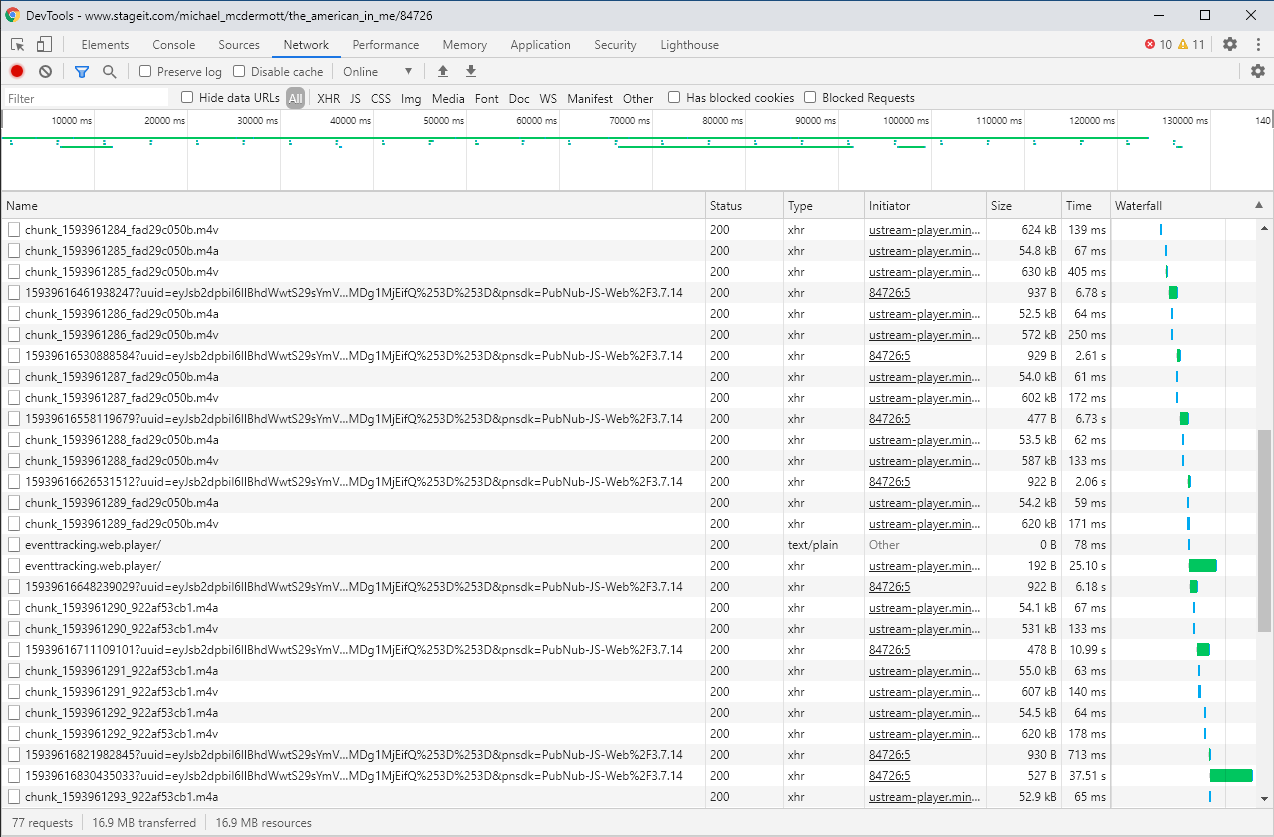Check Hide data URLs
The width and height of the screenshot is (1274, 837).
tap(187, 97)
